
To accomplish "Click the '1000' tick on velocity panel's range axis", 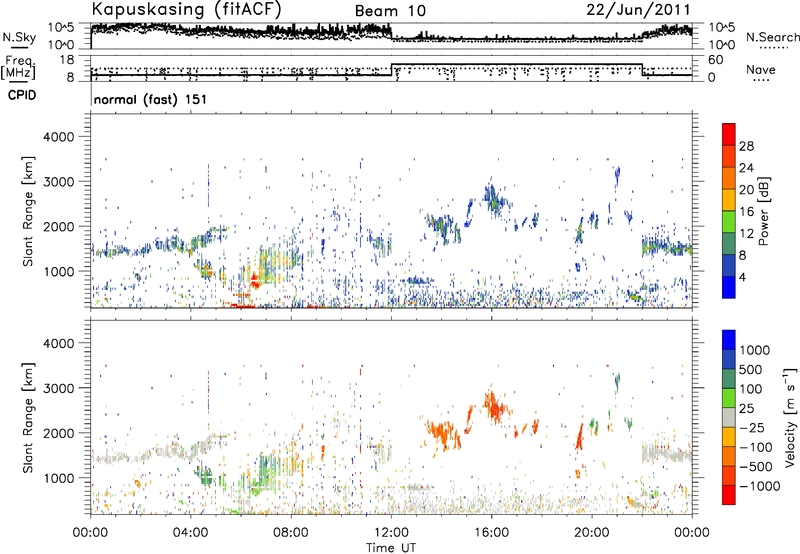I will click(59, 478).
